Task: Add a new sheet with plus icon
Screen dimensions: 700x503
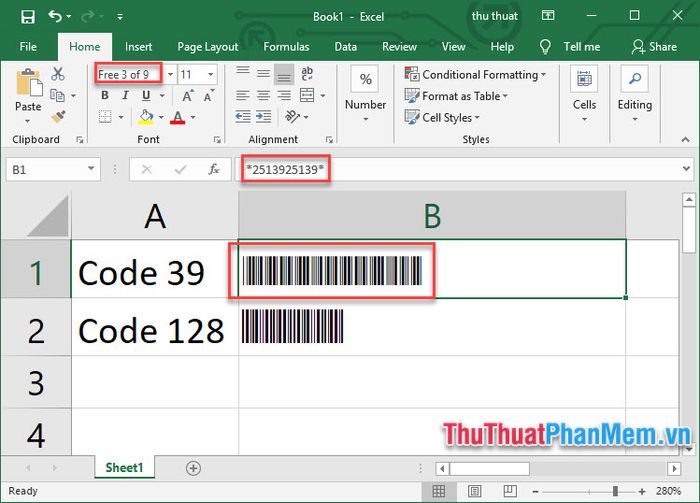Action: (194, 468)
